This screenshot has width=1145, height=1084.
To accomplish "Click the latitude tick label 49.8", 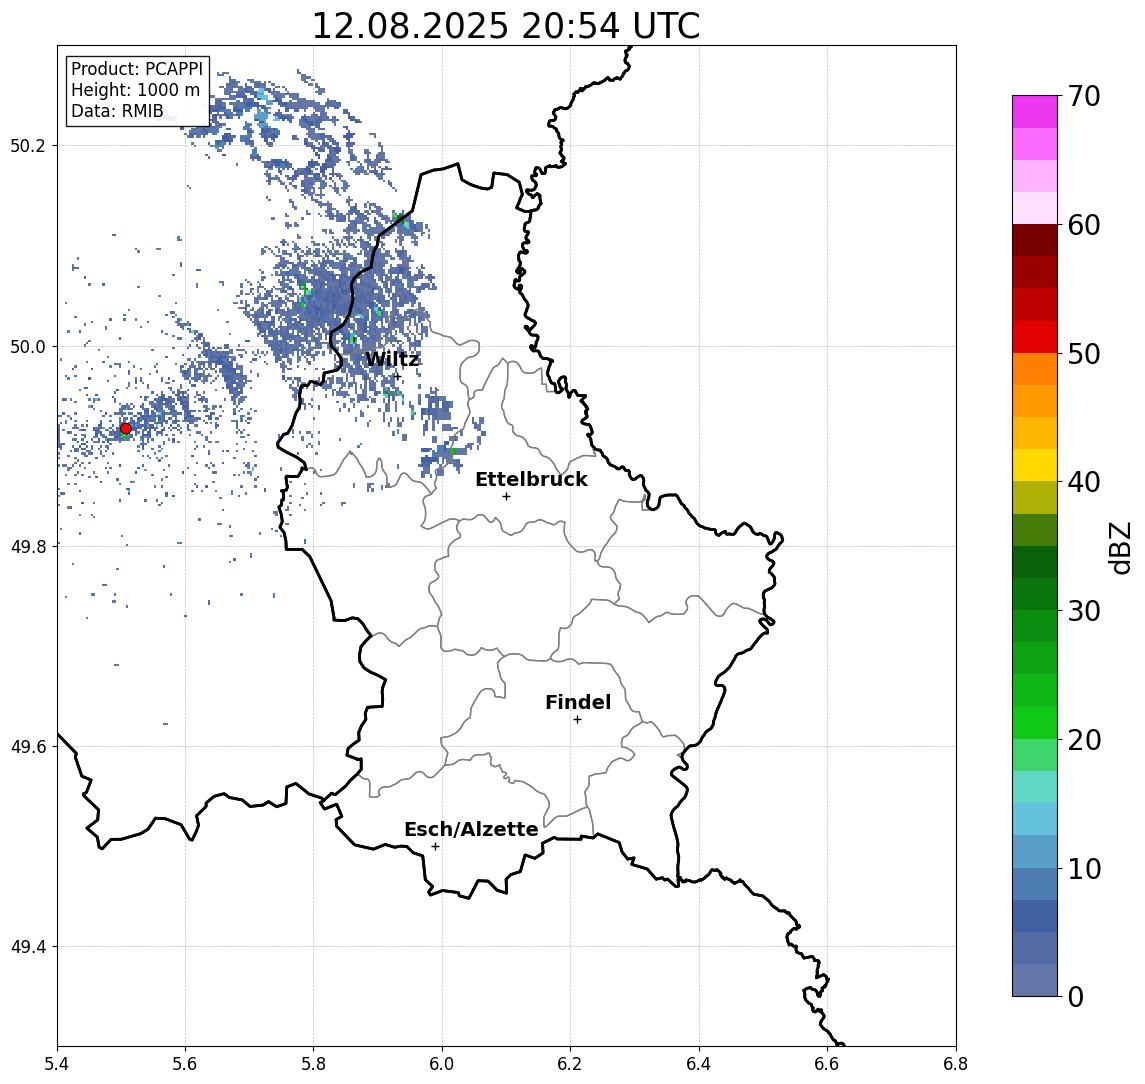I will [x=28, y=546].
